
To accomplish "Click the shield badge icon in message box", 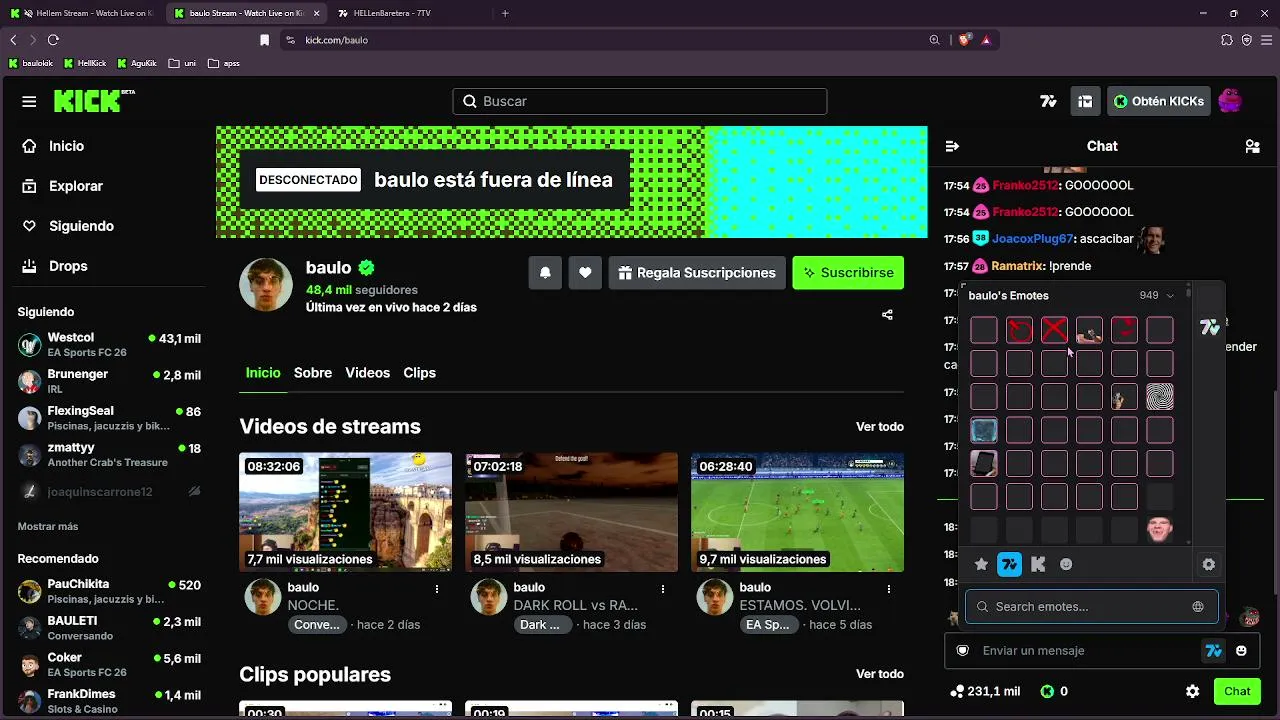I will (x=963, y=651).
